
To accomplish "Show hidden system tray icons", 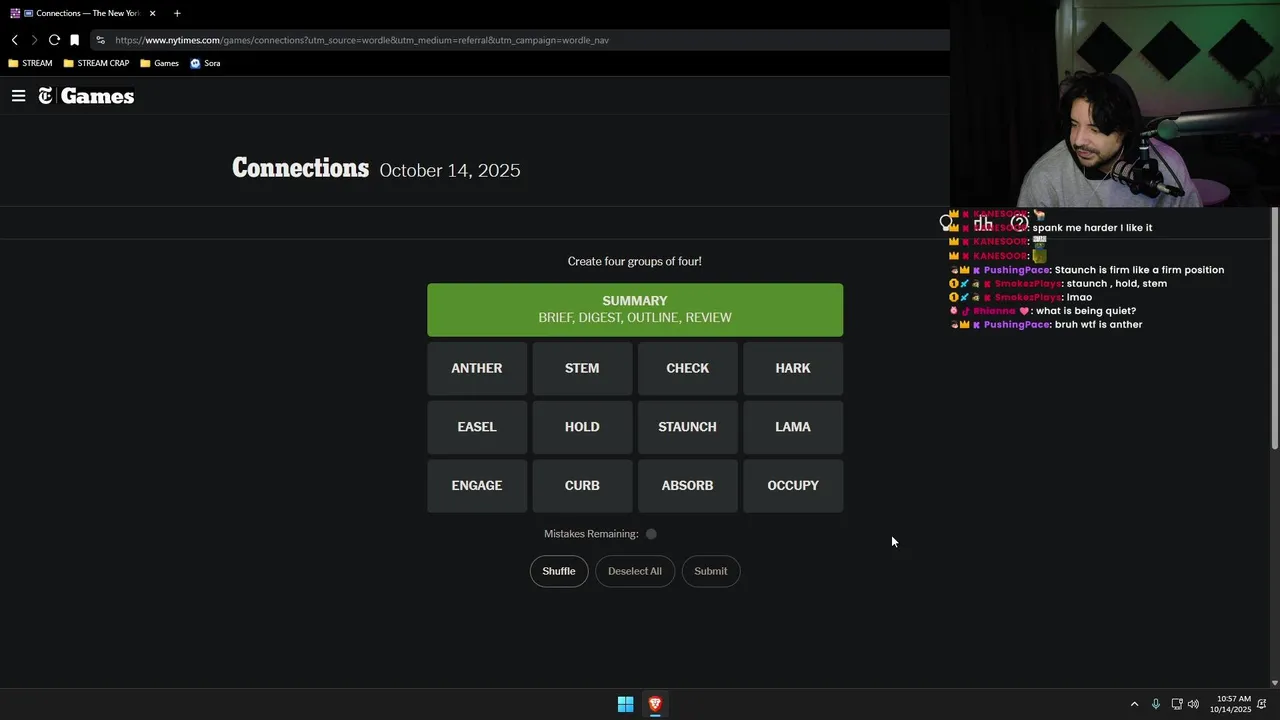I will (x=1134, y=704).
